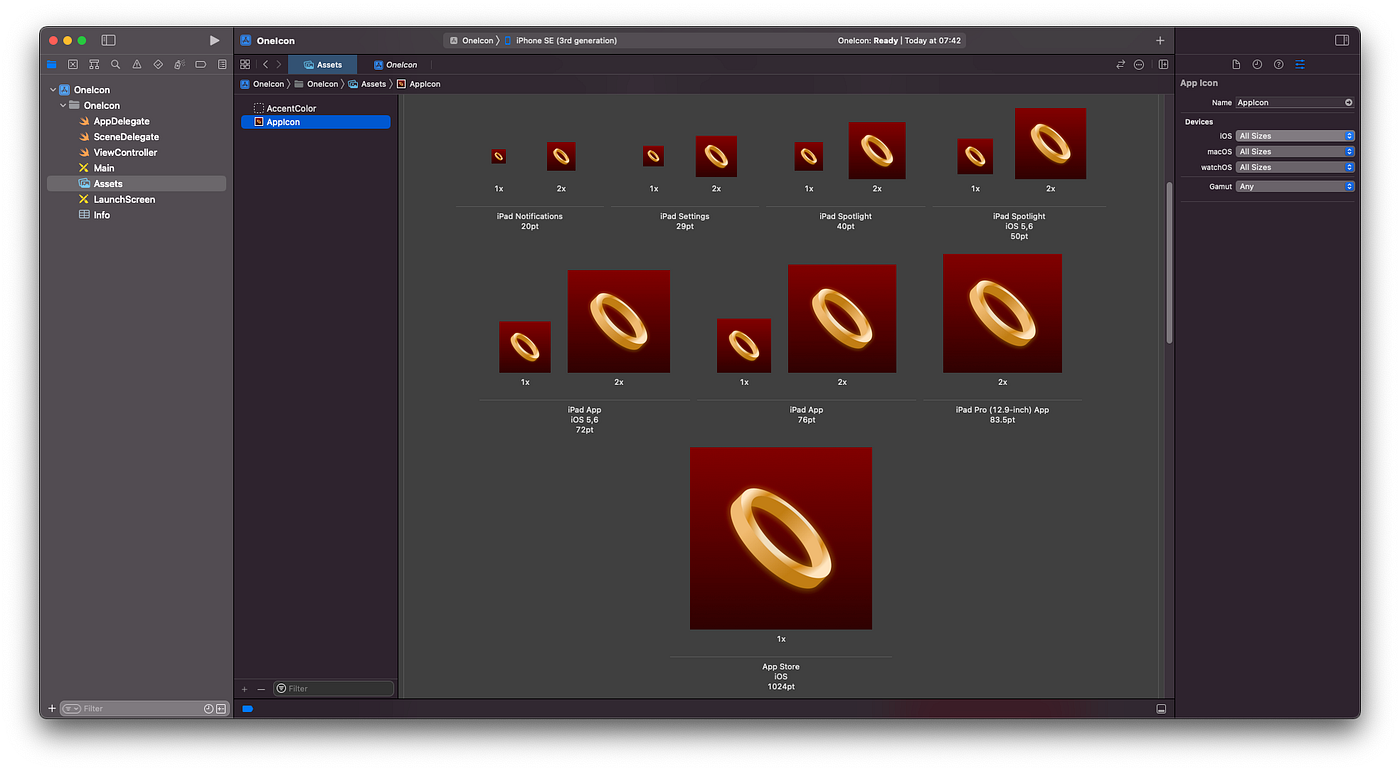Open the Report navigator list icon

(221, 64)
